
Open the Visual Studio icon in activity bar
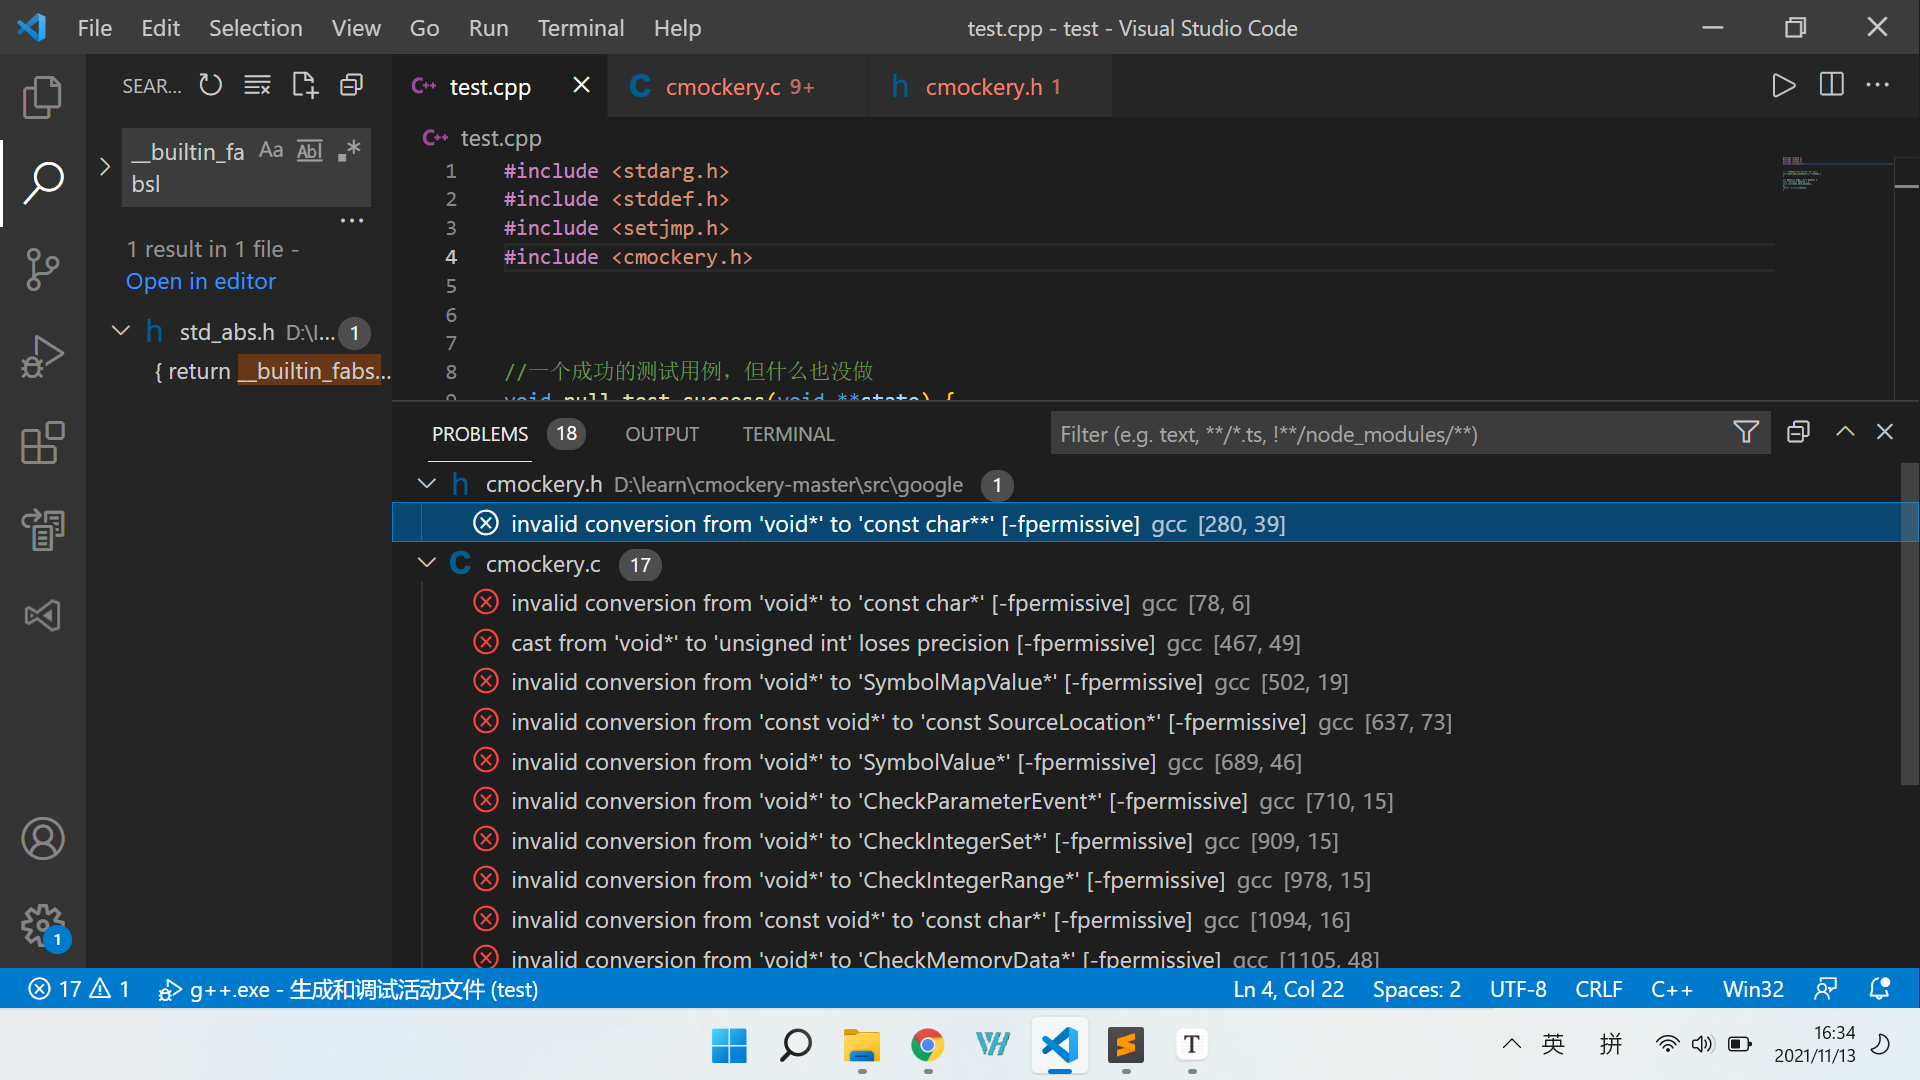[42, 615]
